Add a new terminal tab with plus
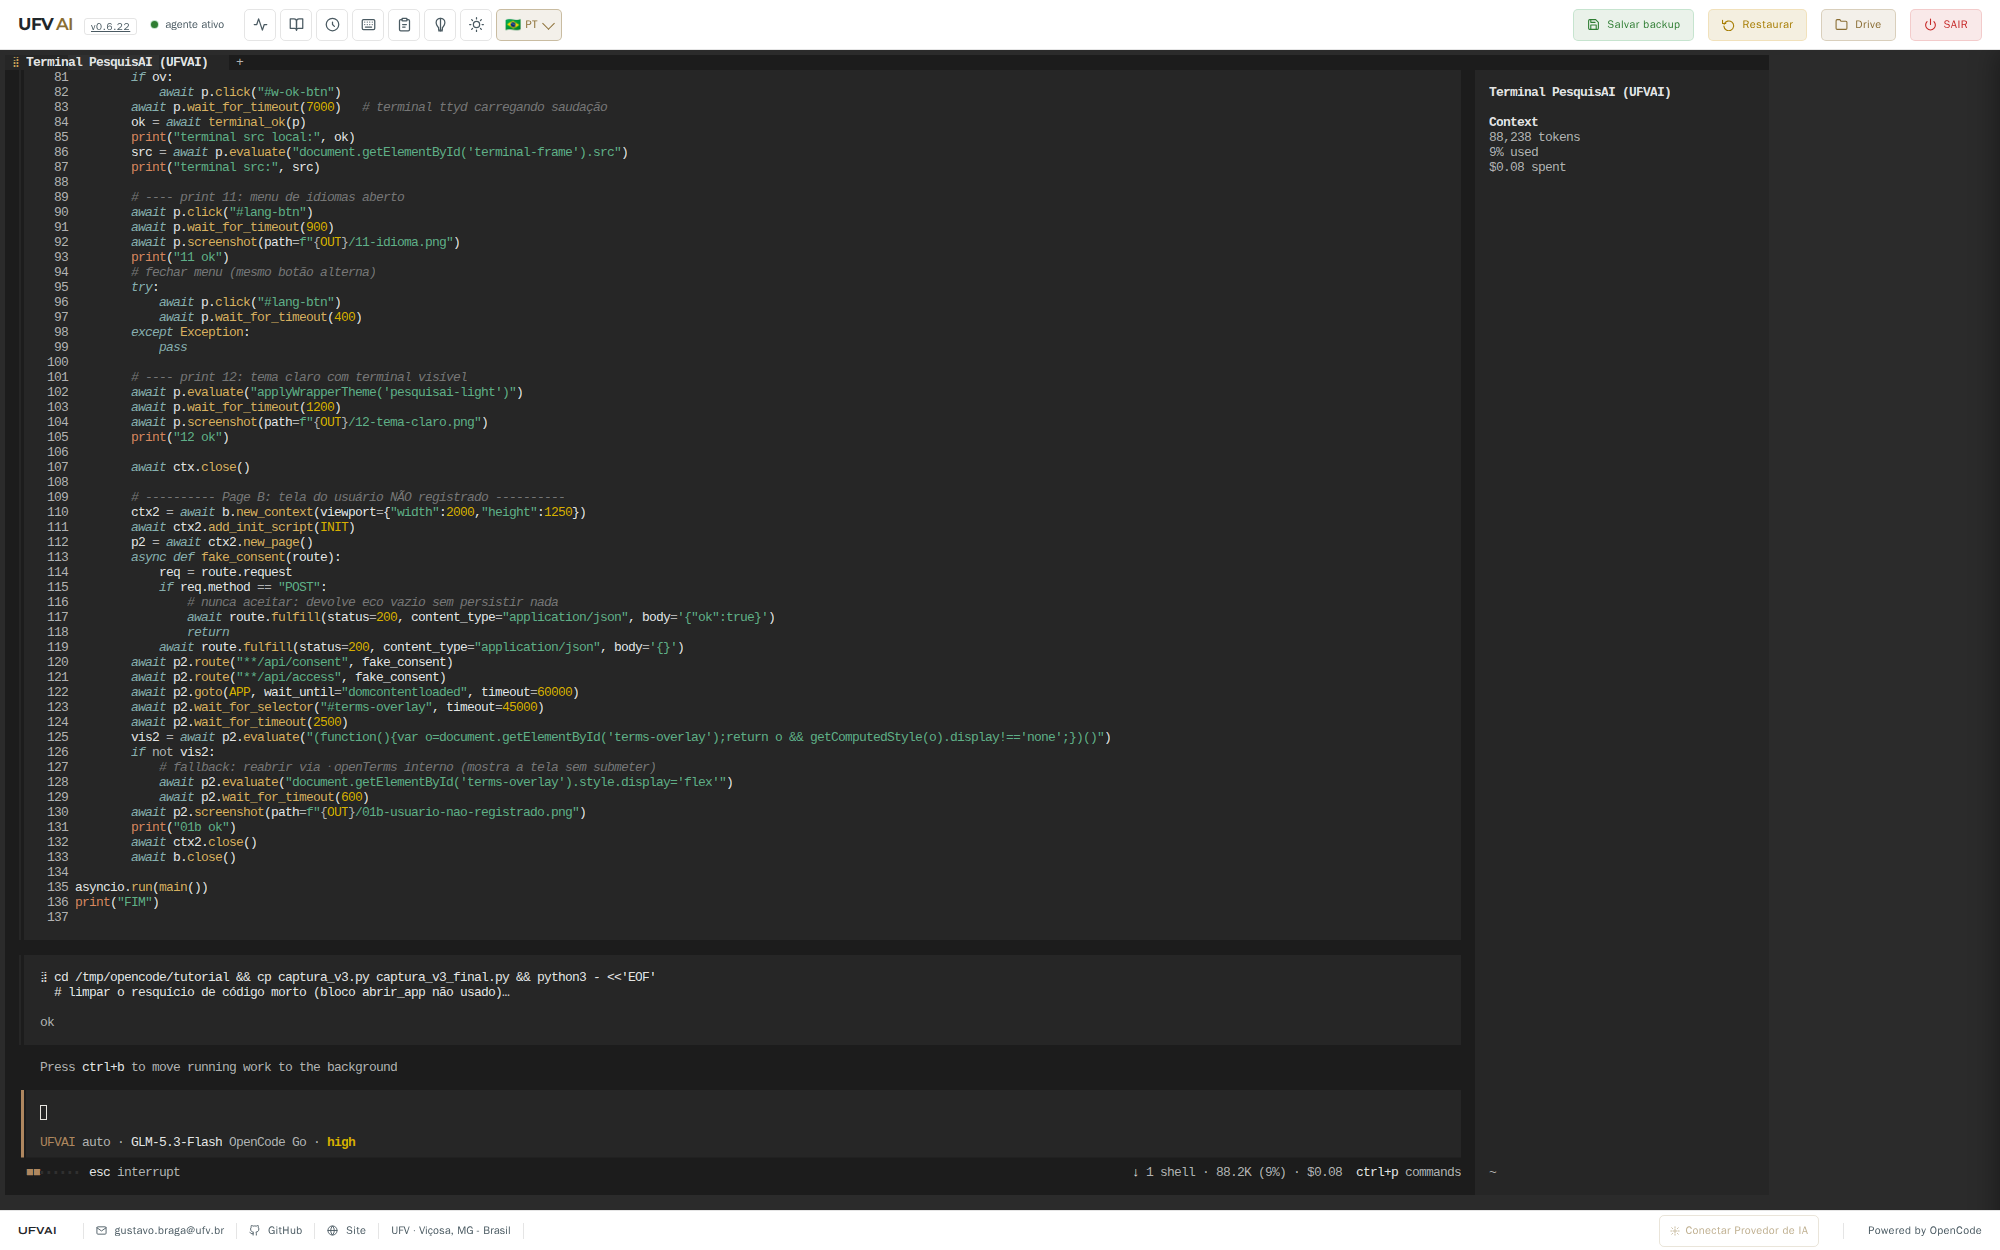Viewport: 2000px width, 1250px height. 240,62
